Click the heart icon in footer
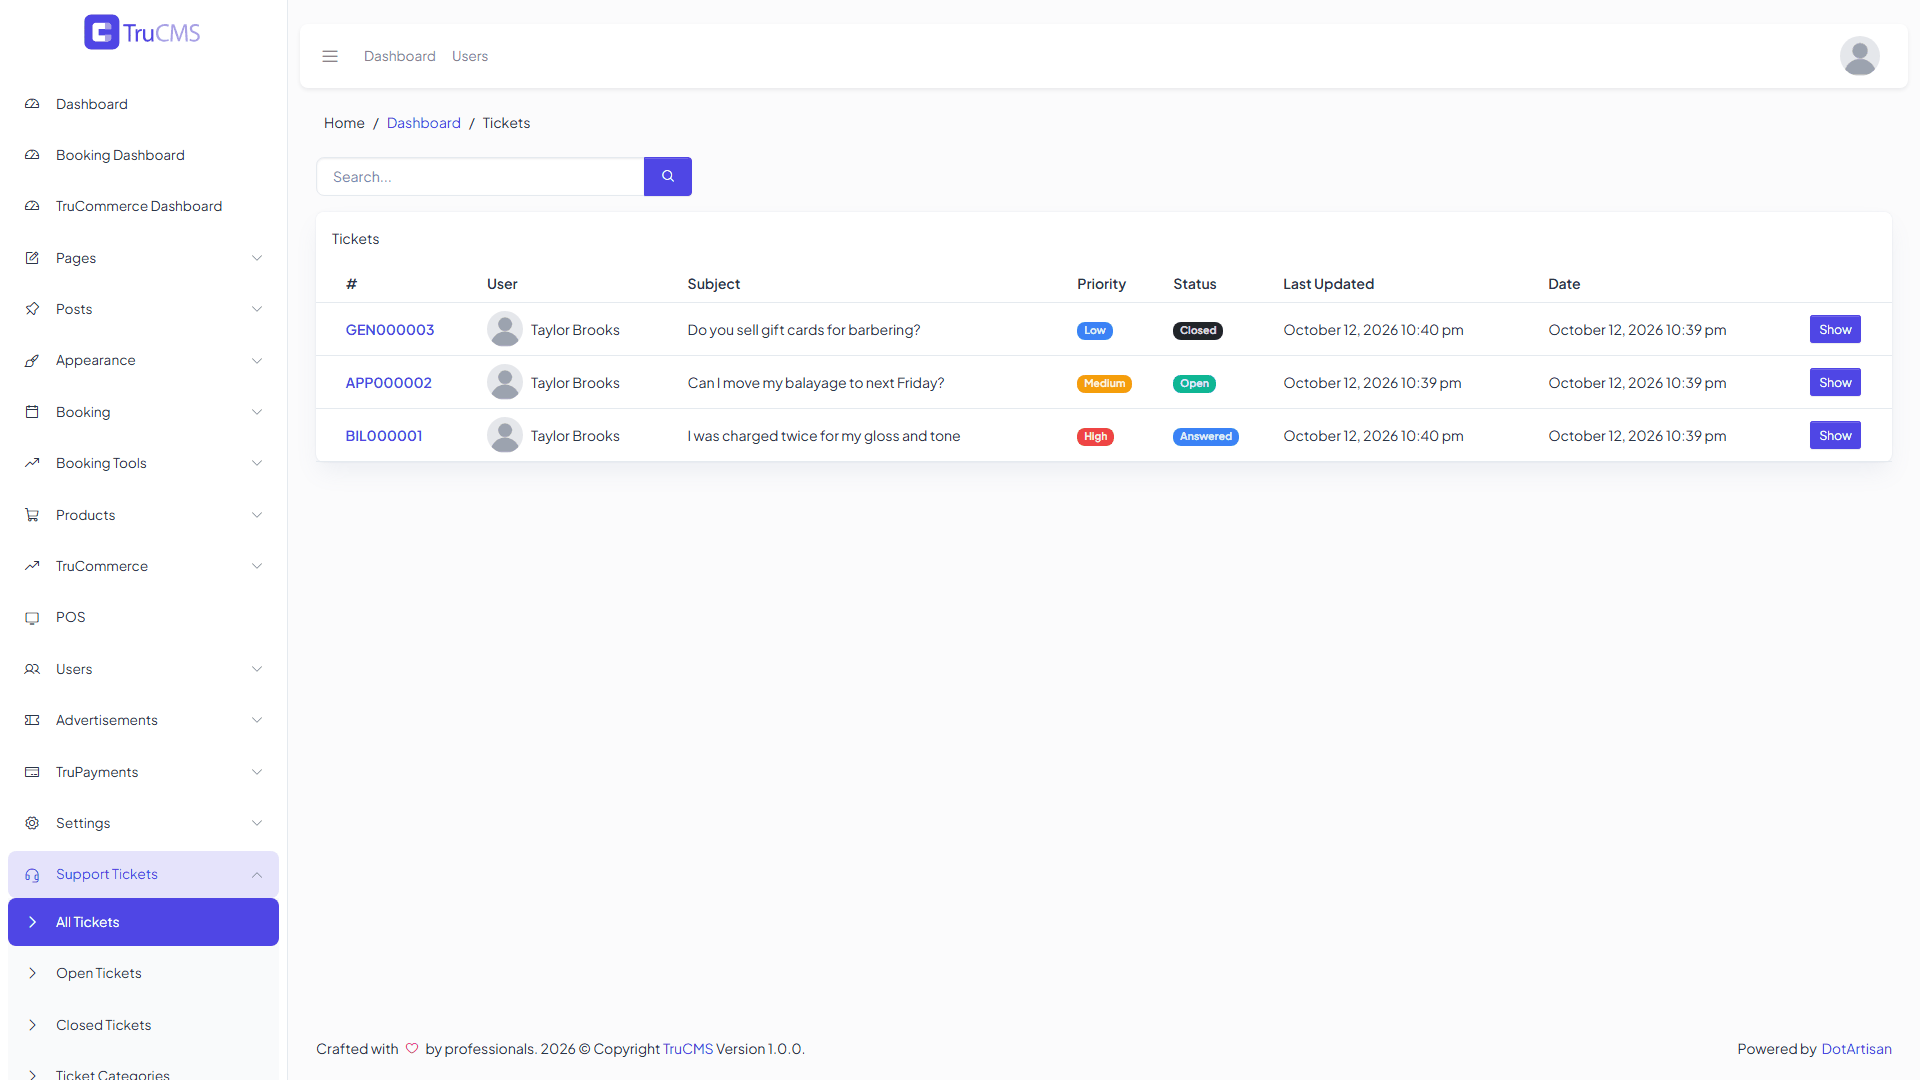The height and width of the screenshot is (1080, 1920). click(412, 1048)
